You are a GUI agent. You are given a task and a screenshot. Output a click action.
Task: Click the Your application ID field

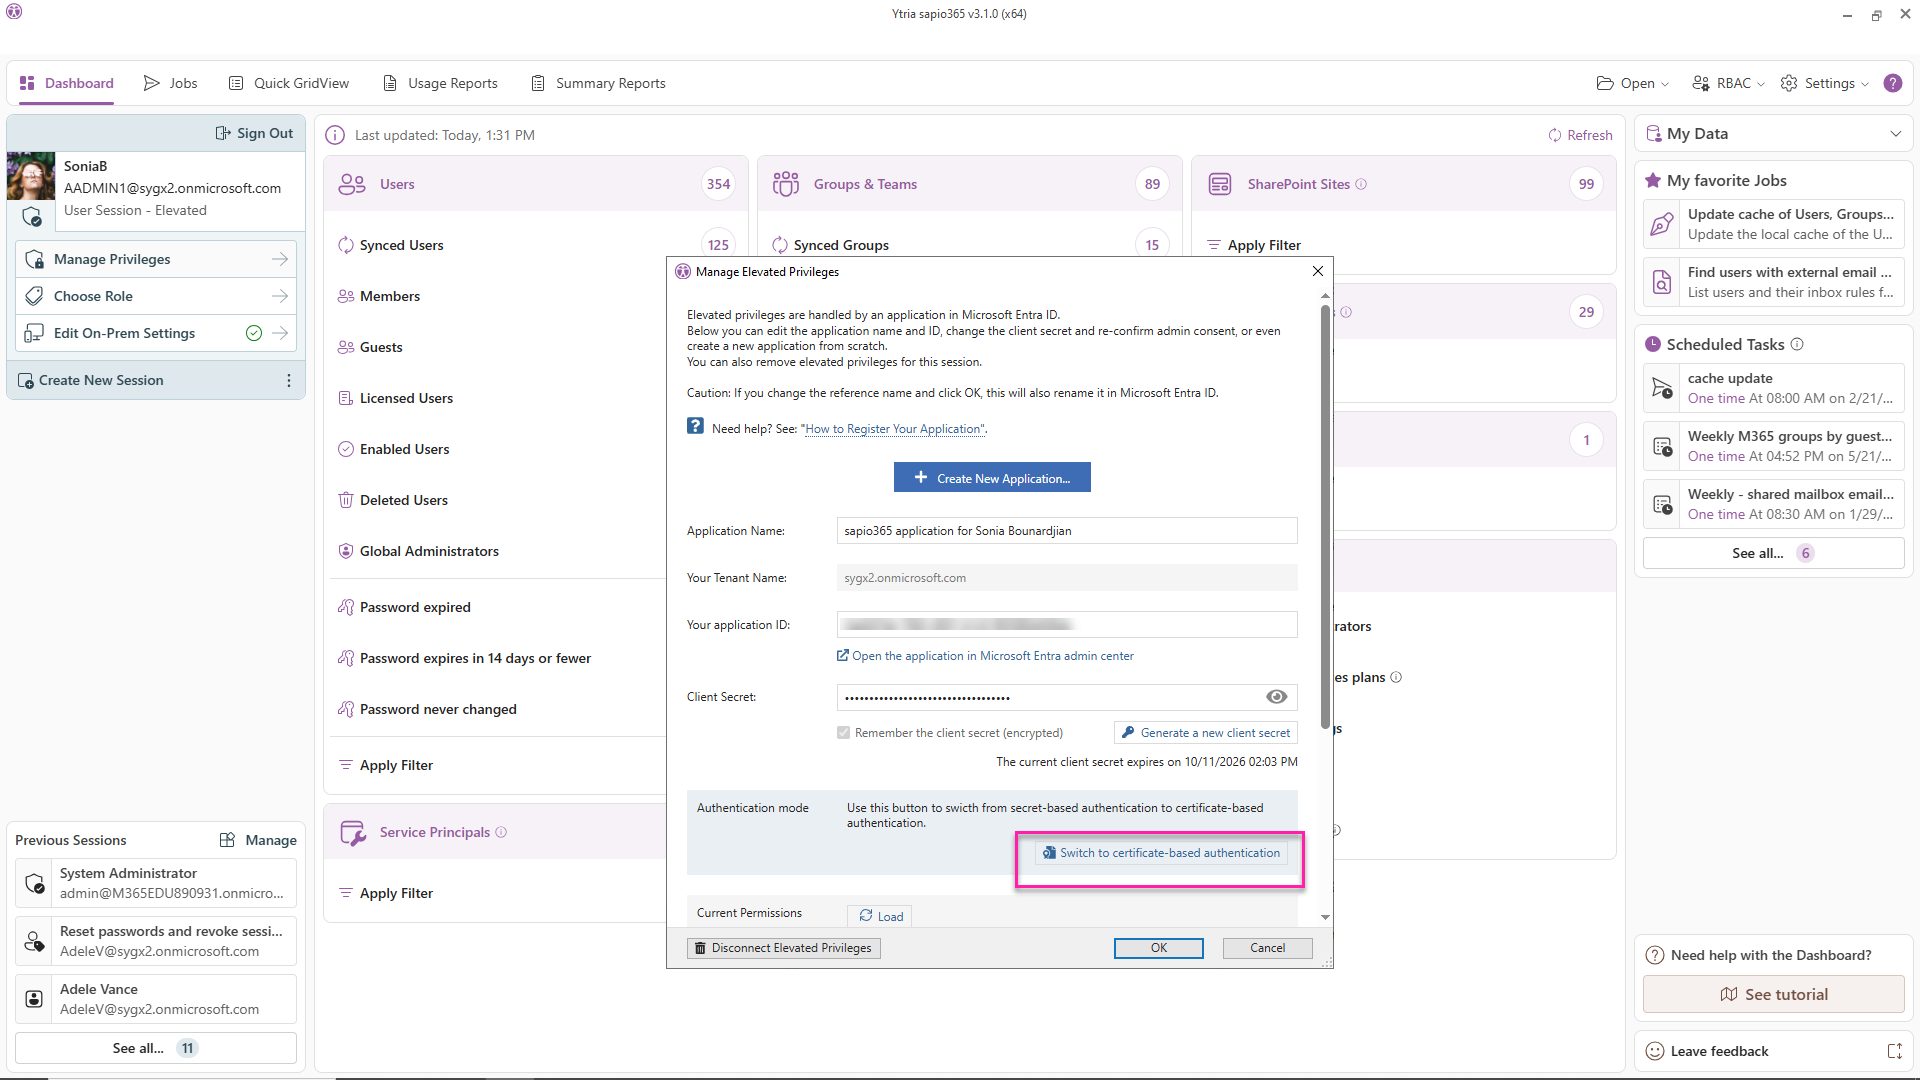coord(1067,625)
